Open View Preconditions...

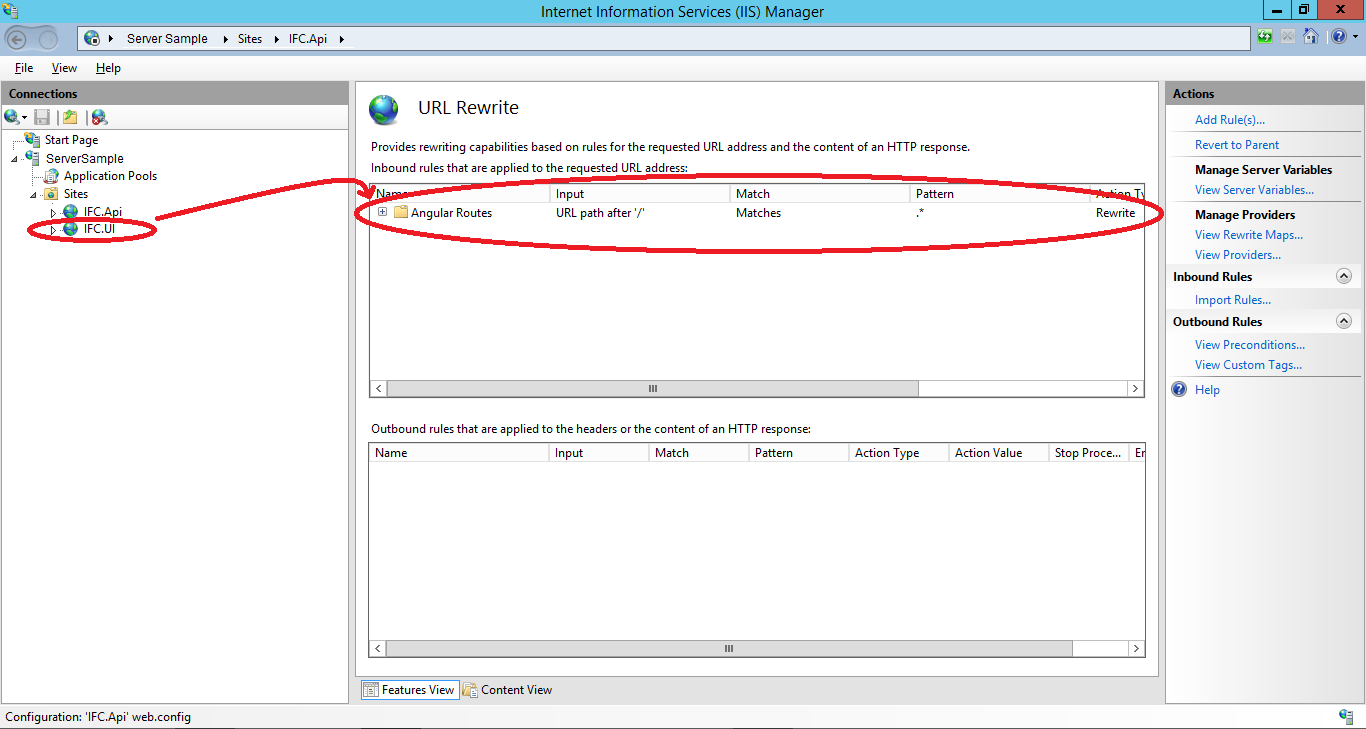click(x=1250, y=344)
